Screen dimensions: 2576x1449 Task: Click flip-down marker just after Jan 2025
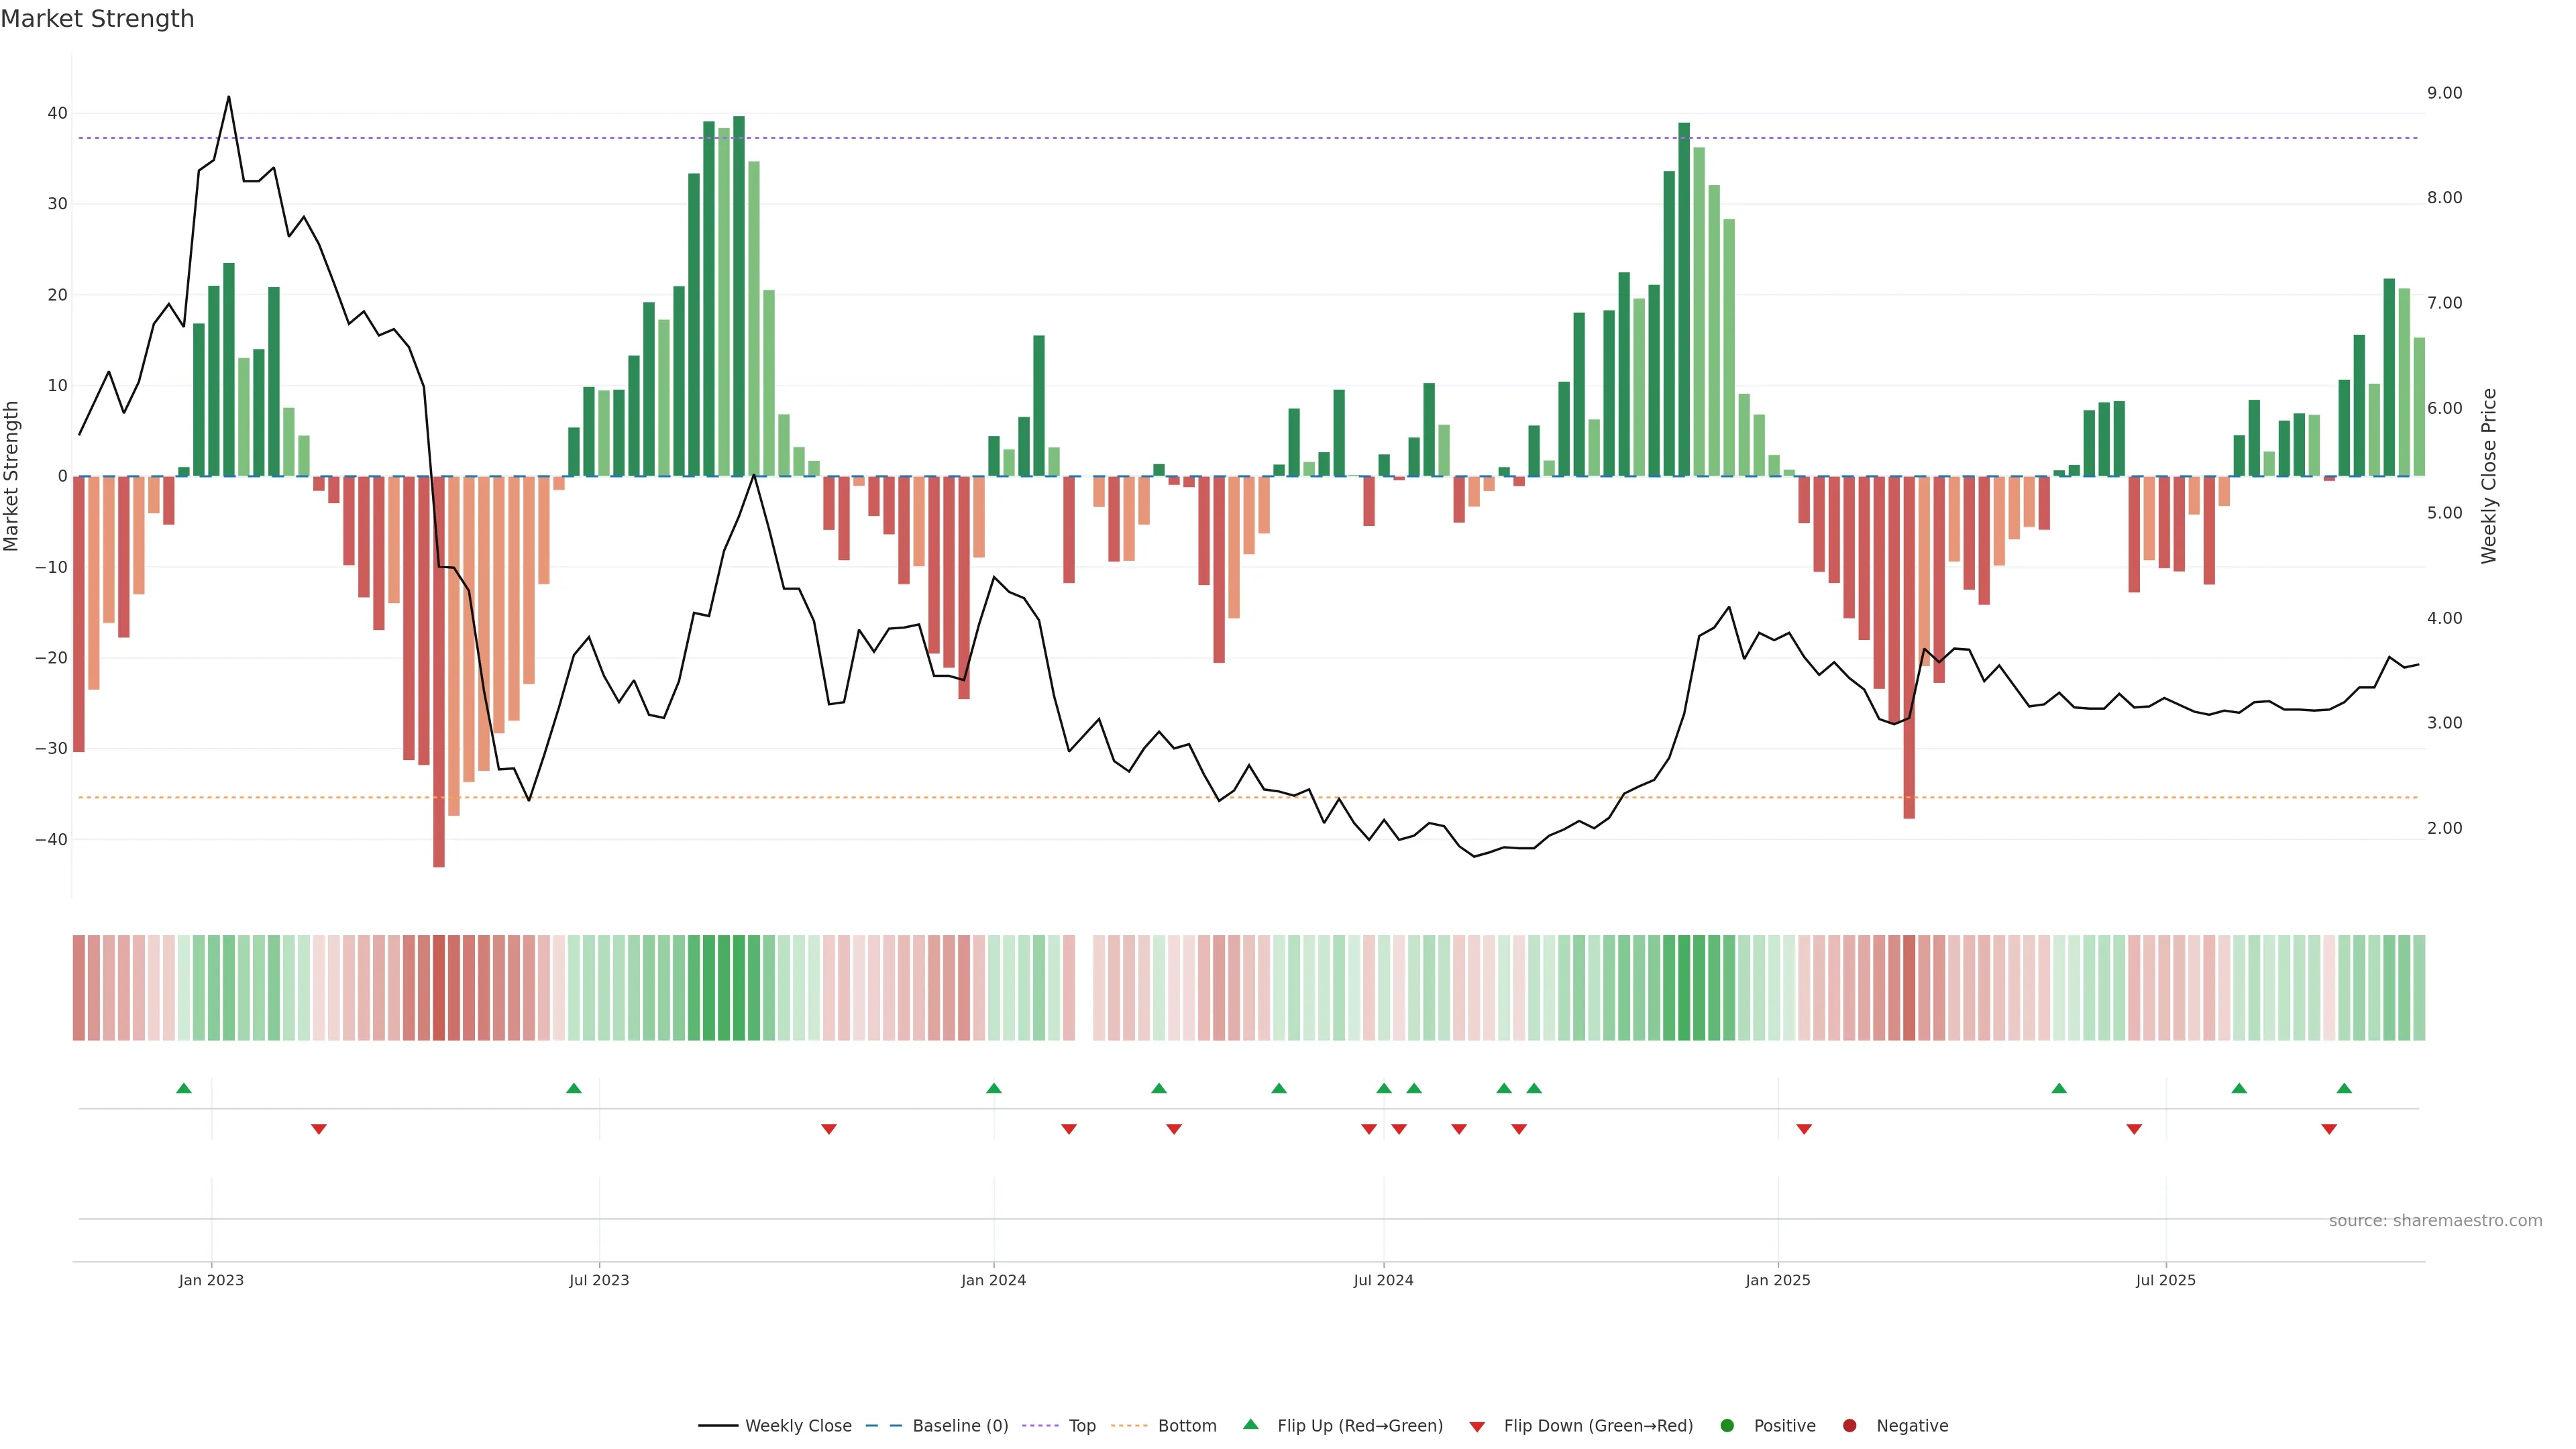tap(1804, 1129)
